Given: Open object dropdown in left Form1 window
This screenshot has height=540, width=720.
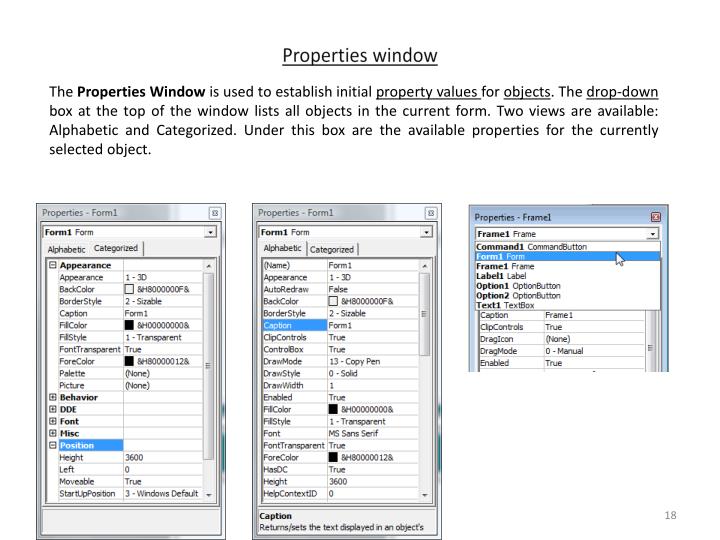Looking at the screenshot, I should pos(210,232).
